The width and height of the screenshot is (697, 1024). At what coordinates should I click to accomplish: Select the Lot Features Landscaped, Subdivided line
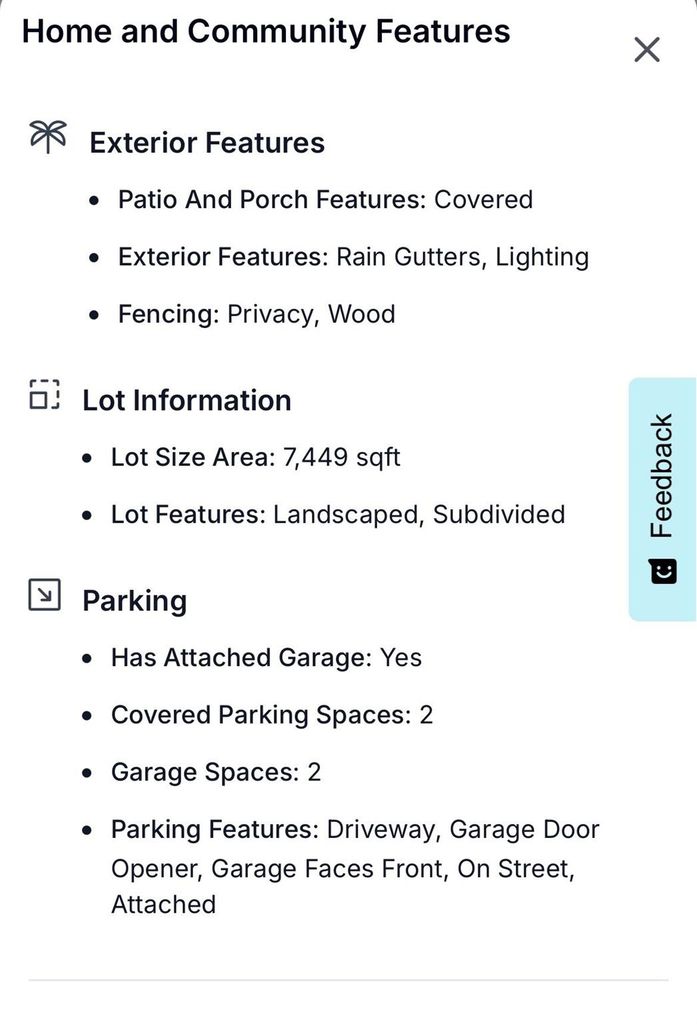pyautogui.click(x=338, y=515)
